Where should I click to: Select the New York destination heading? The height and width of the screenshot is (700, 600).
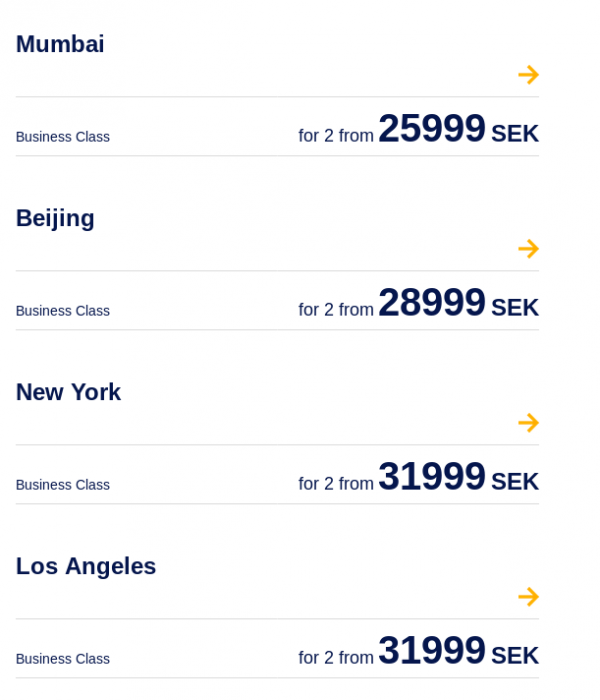[68, 392]
